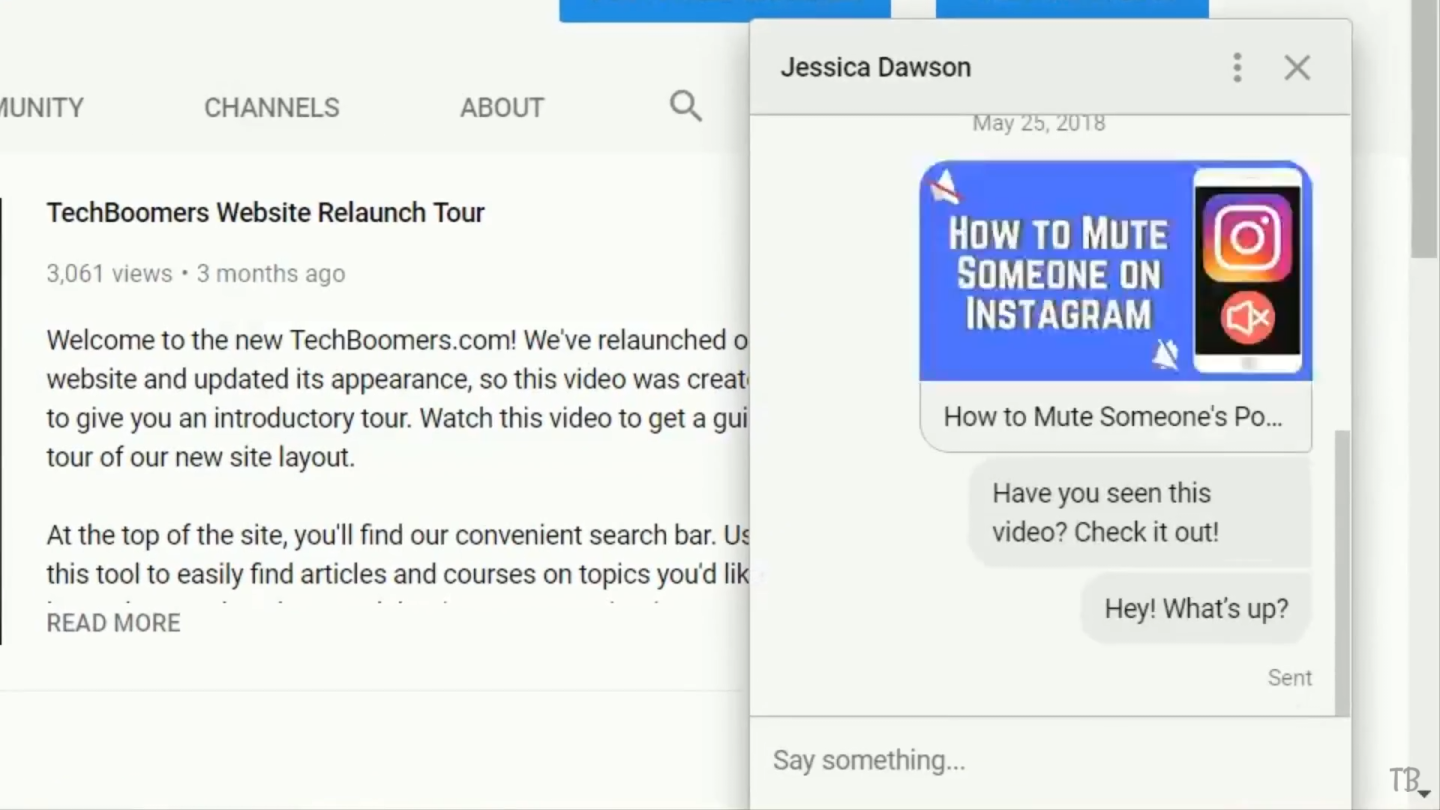Open the About tab
Viewport: 1440px width, 810px height.
click(x=501, y=108)
